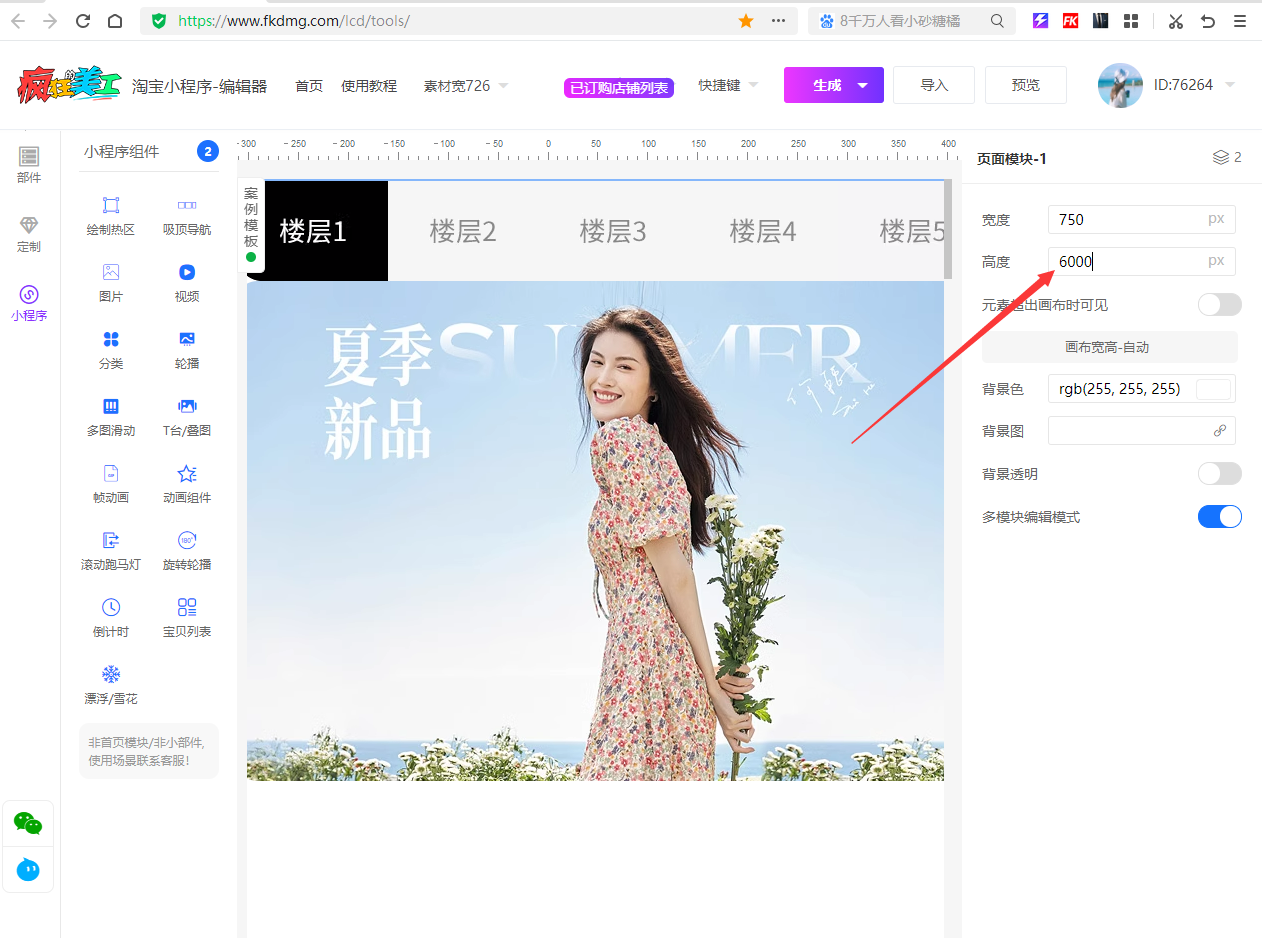
Task: Click the red FK extension icon
Action: tap(1071, 20)
